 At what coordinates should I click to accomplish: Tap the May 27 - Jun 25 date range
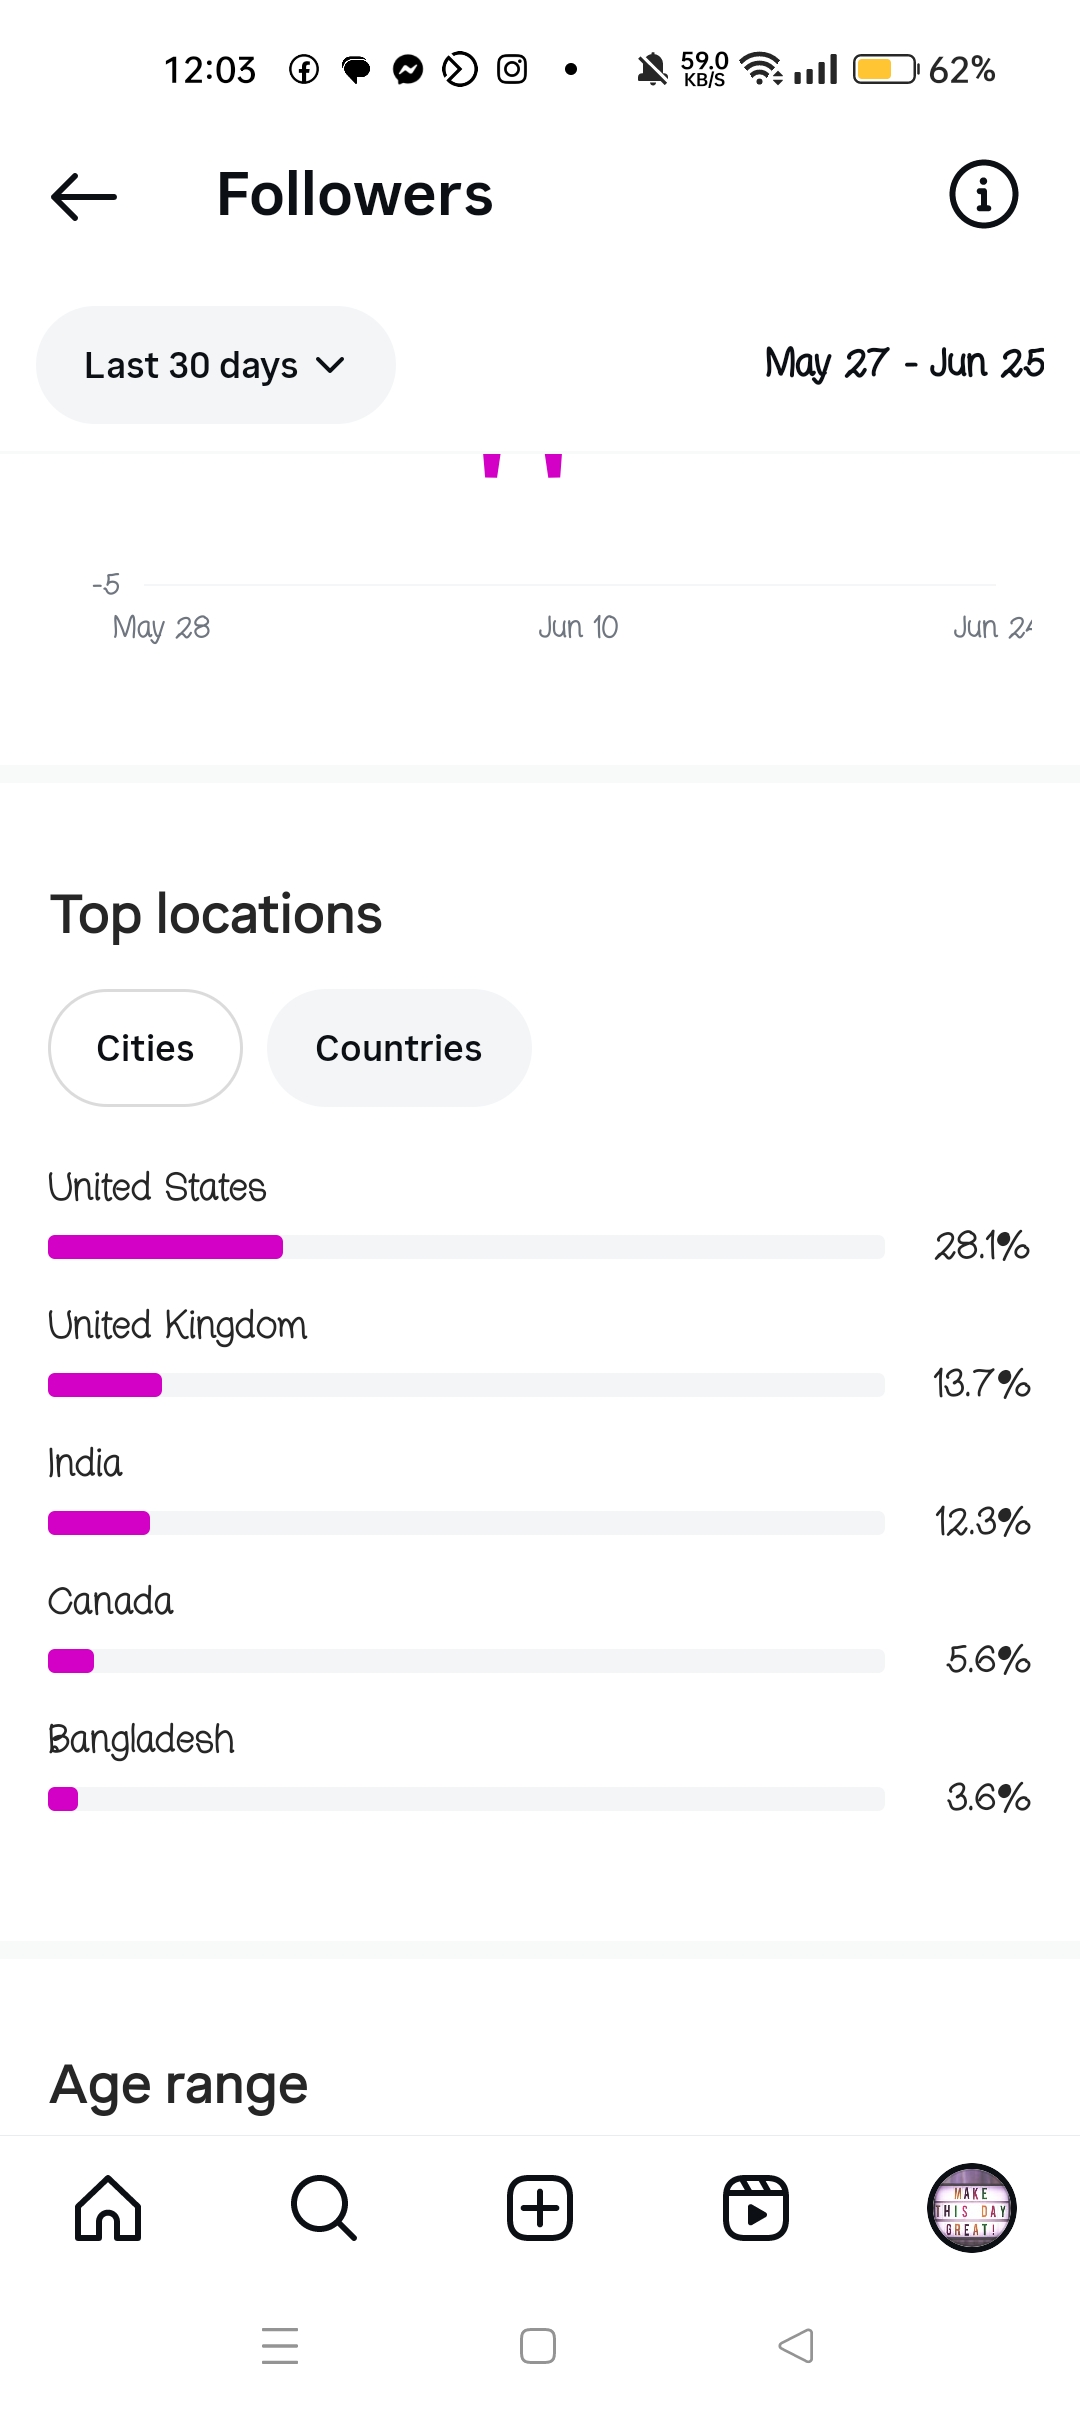904,363
